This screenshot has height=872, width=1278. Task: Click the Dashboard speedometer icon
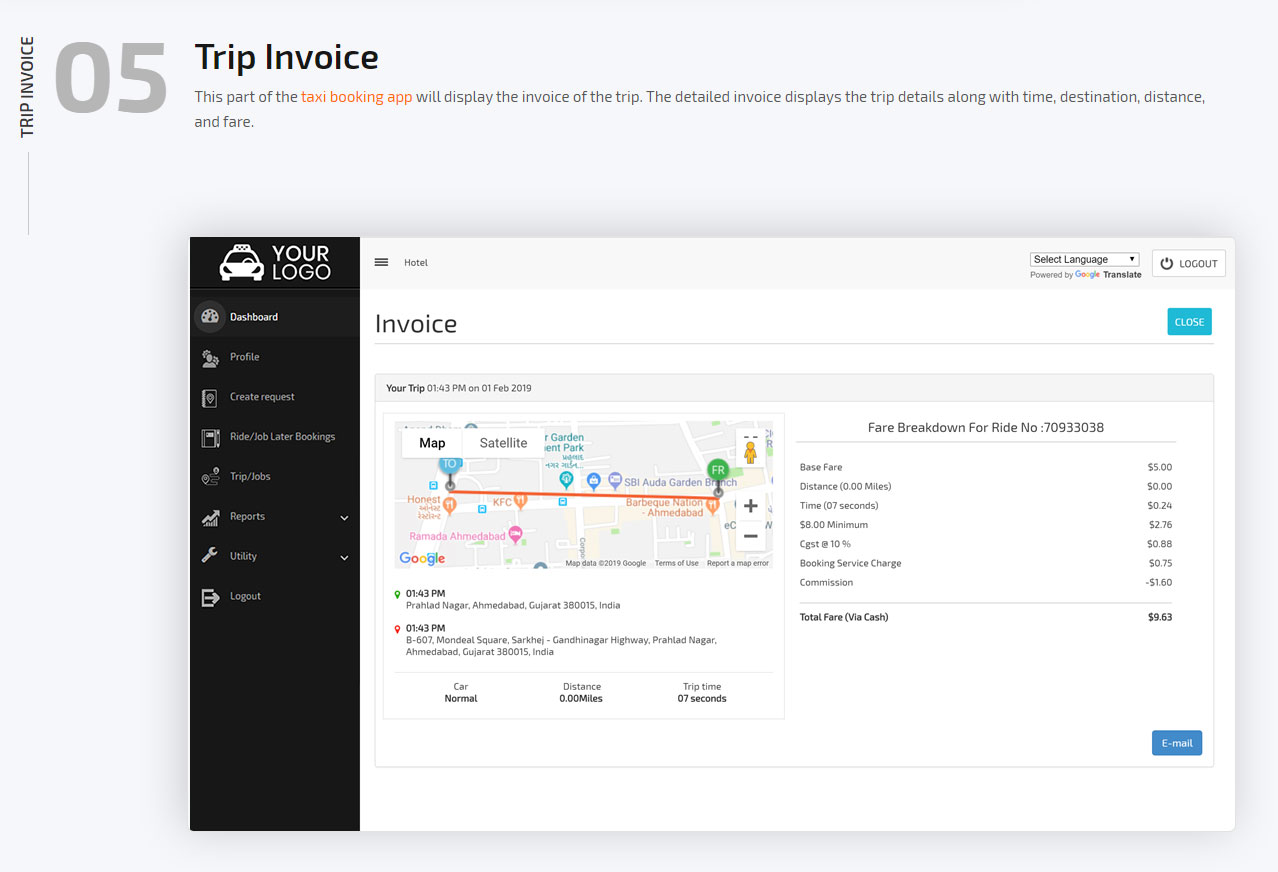[x=210, y=317]
